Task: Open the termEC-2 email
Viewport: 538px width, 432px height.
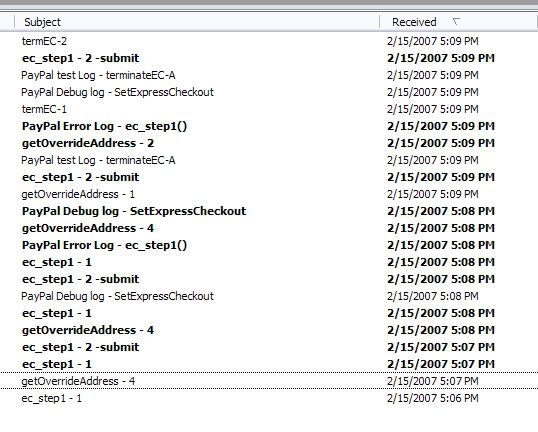Action: click(269, 41)
